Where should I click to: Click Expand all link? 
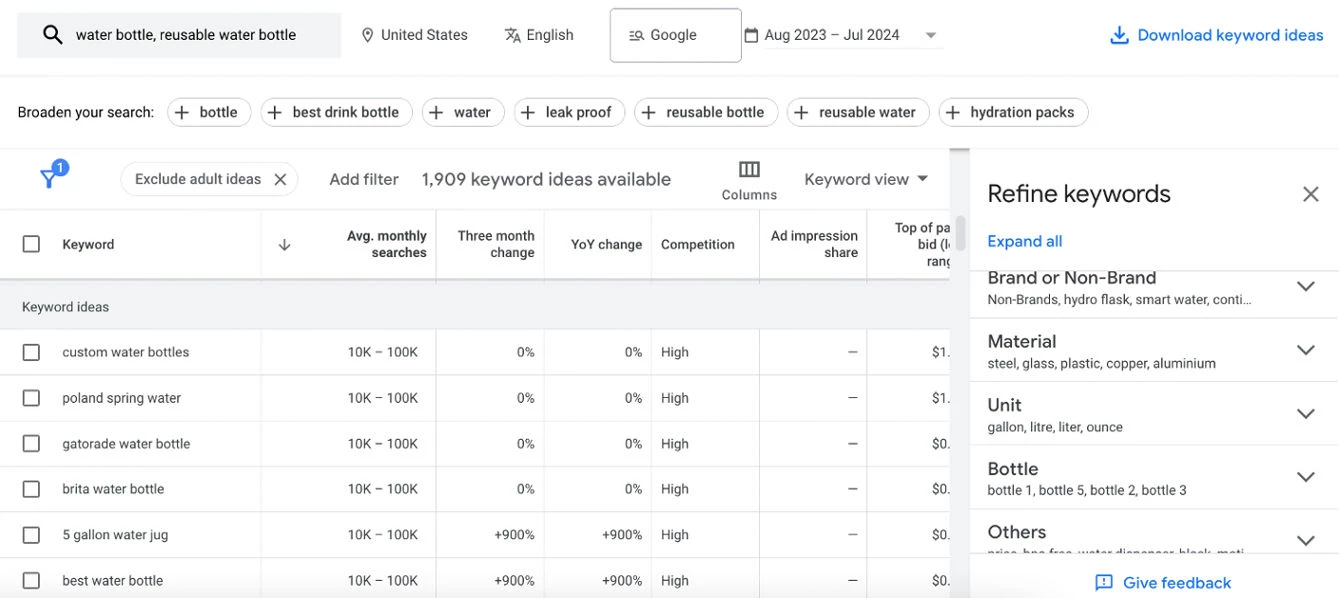point(1024,241)
